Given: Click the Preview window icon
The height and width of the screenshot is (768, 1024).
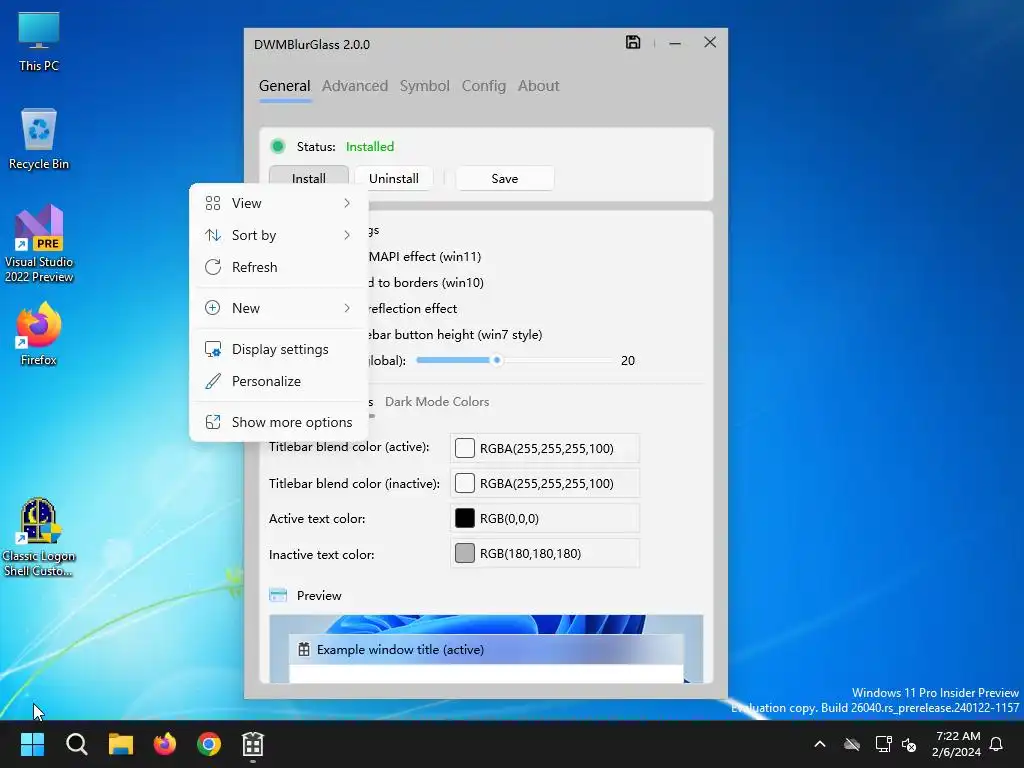Looking at the screenshot, I should tap(278, 595).
